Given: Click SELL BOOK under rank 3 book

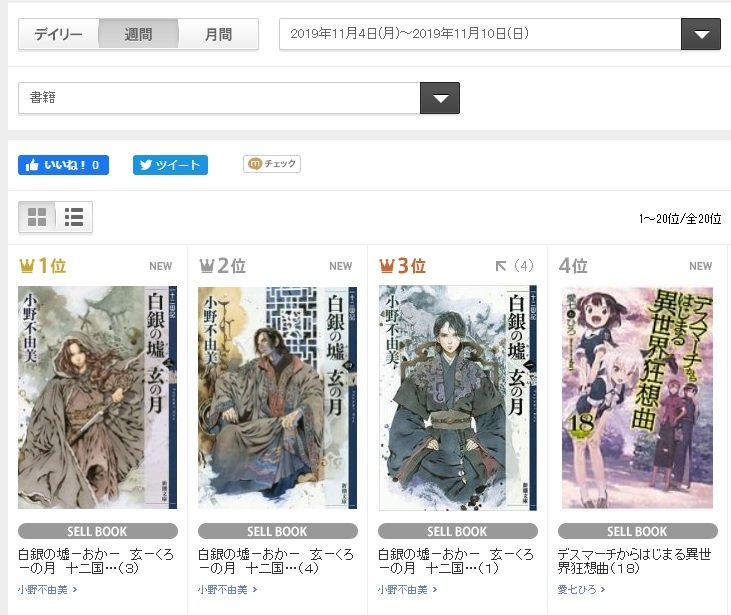Looking at the screenshot, I should click(457, 531).
